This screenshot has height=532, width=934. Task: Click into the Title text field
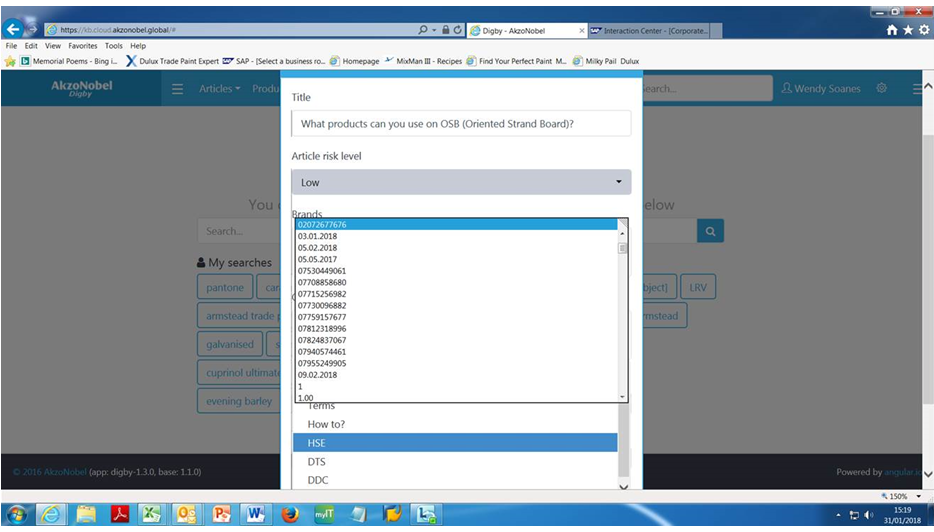[x=461, y=123]
